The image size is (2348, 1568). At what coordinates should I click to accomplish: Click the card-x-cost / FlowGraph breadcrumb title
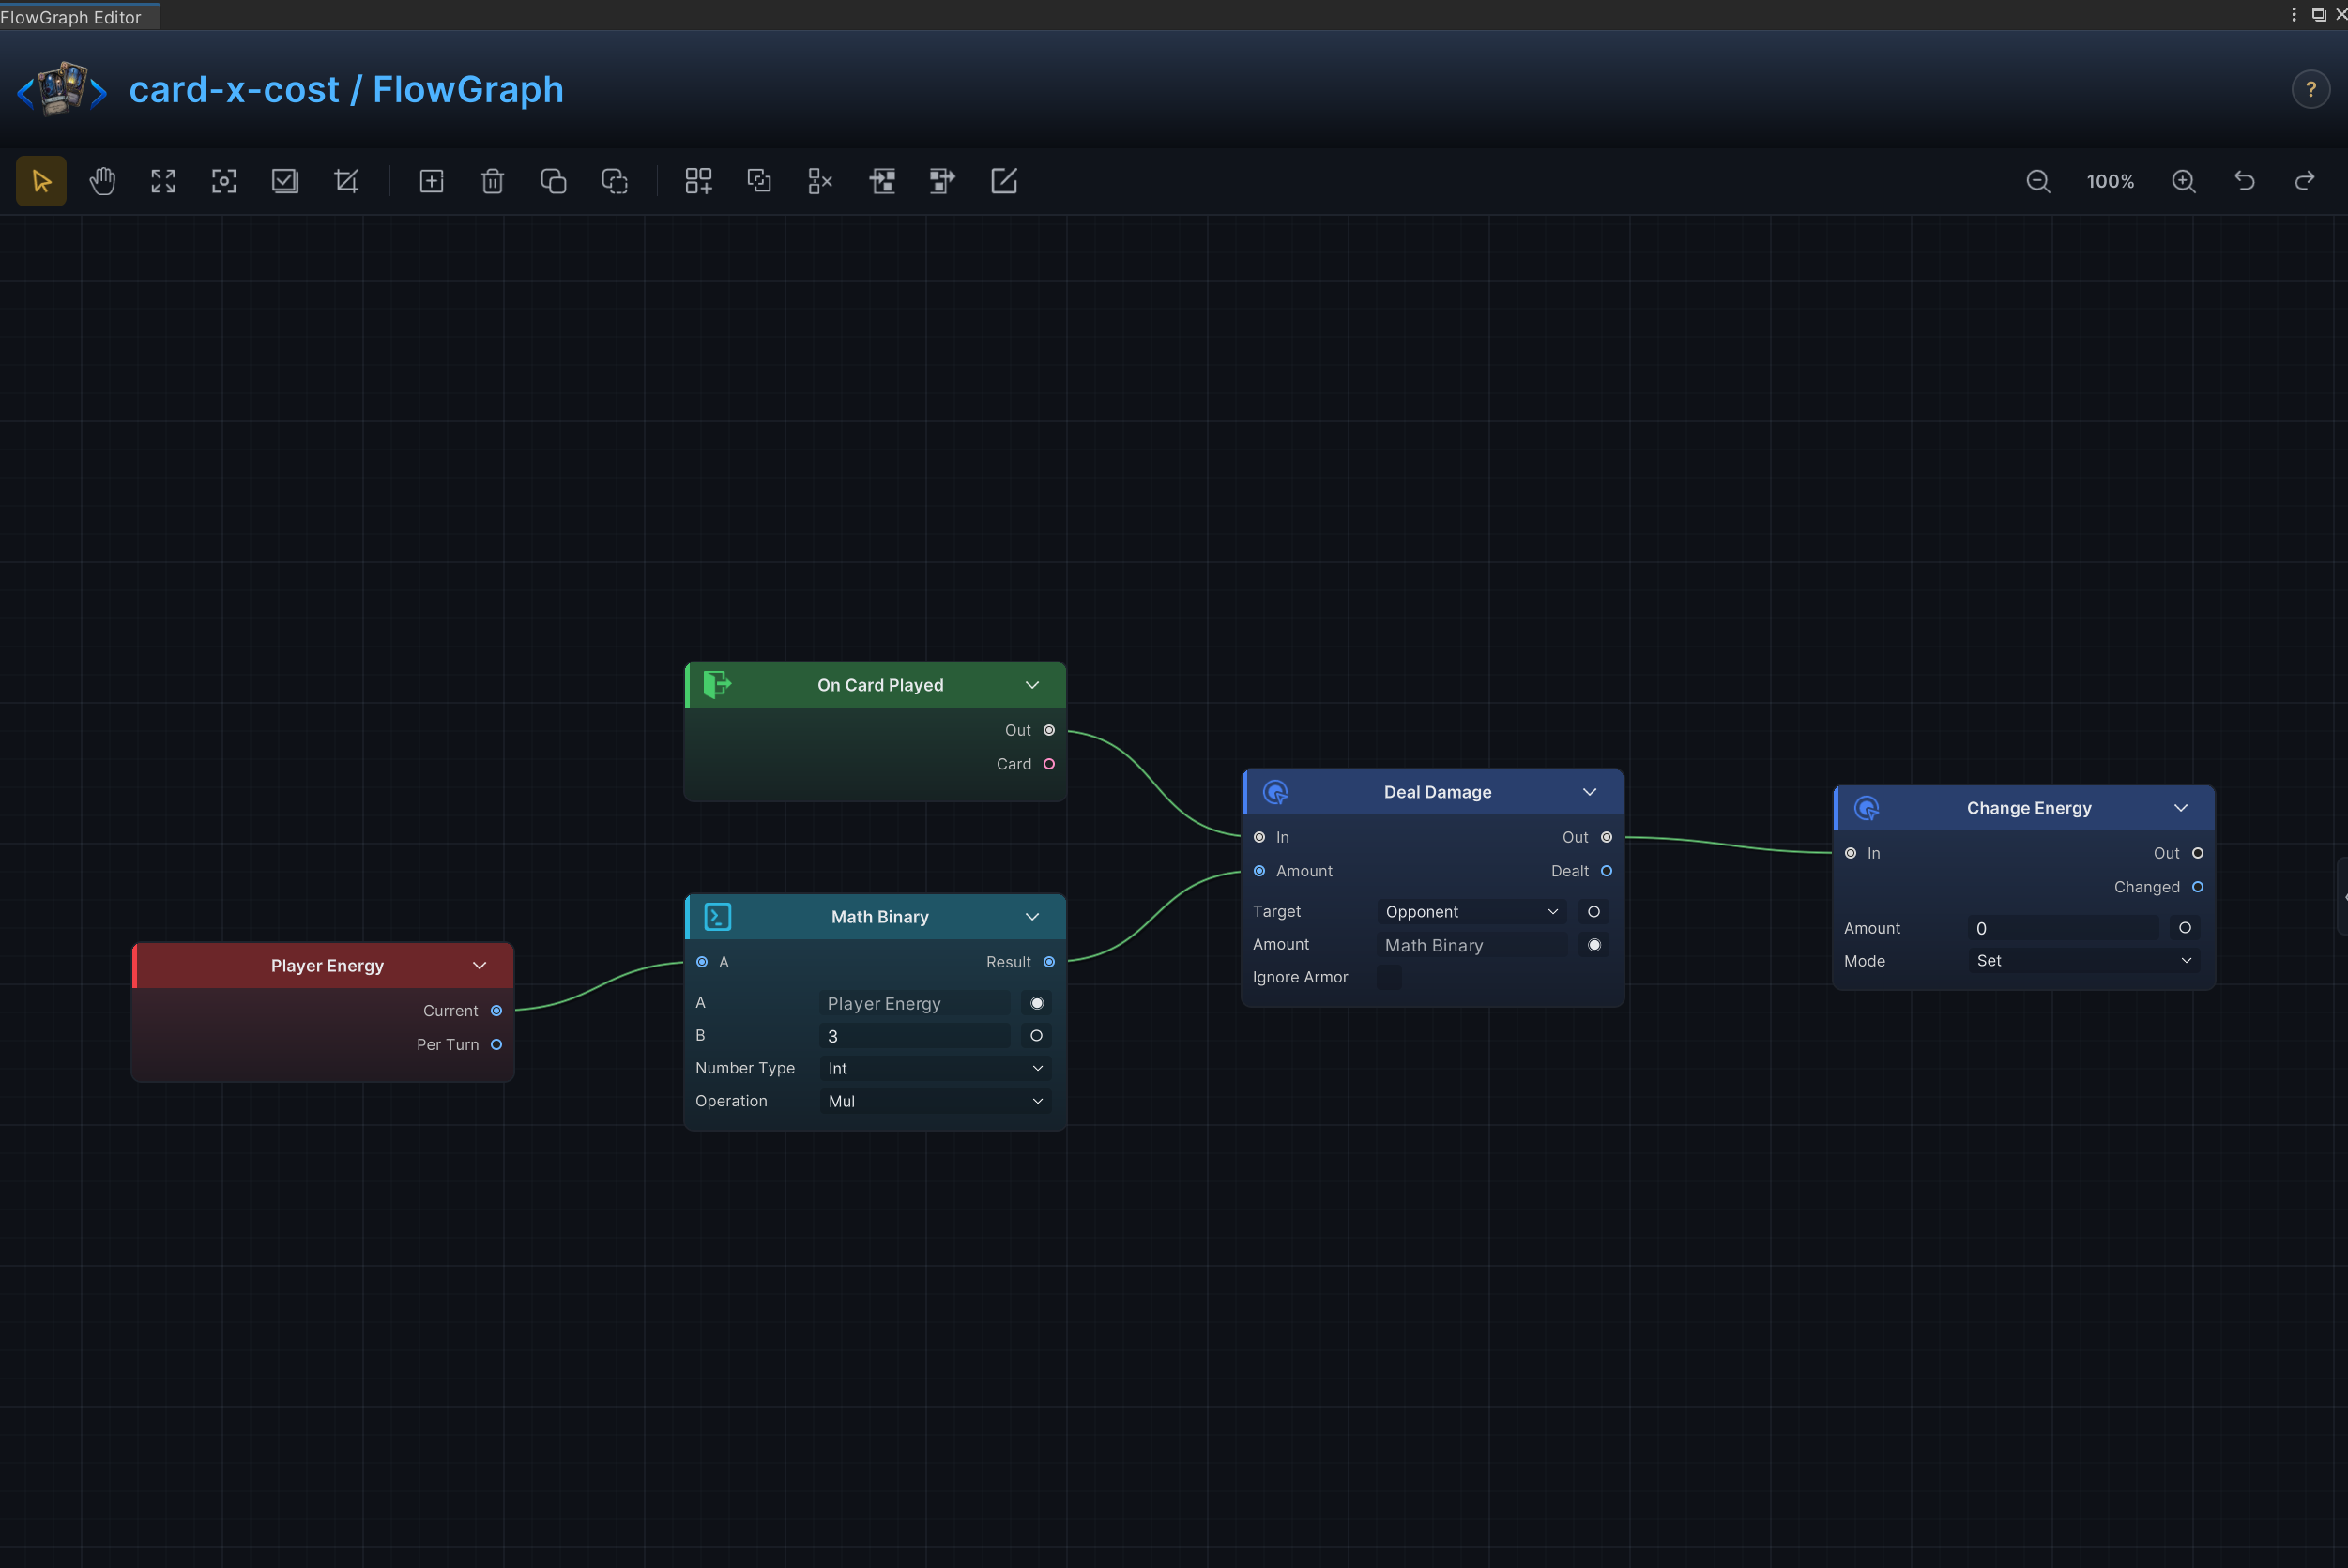click(346, 90)
